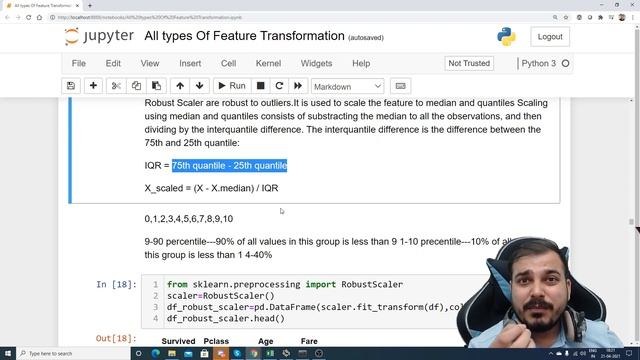640x360 pixels.
Task: Click the 0,1,2,3,4,5,6,7,8,9,10 text line
Action: tap(189, 219)
